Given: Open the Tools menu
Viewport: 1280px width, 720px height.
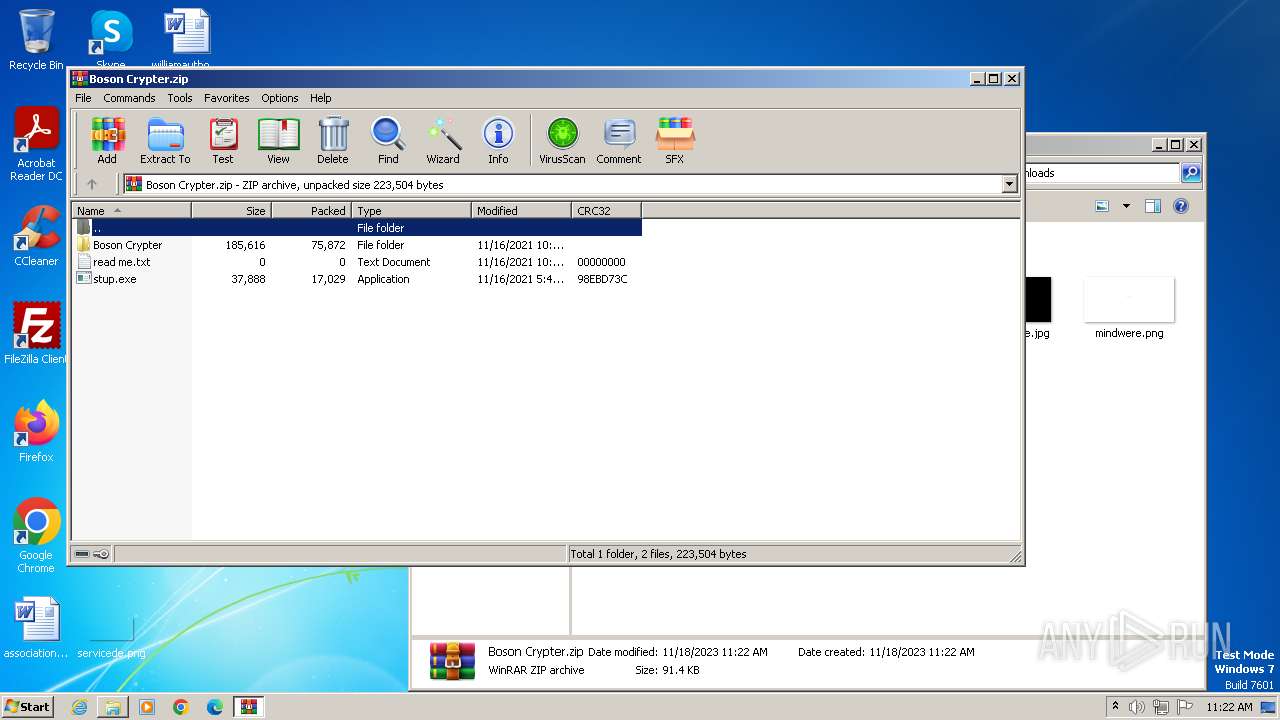Looking at the screenshot, I should [180, 98].
